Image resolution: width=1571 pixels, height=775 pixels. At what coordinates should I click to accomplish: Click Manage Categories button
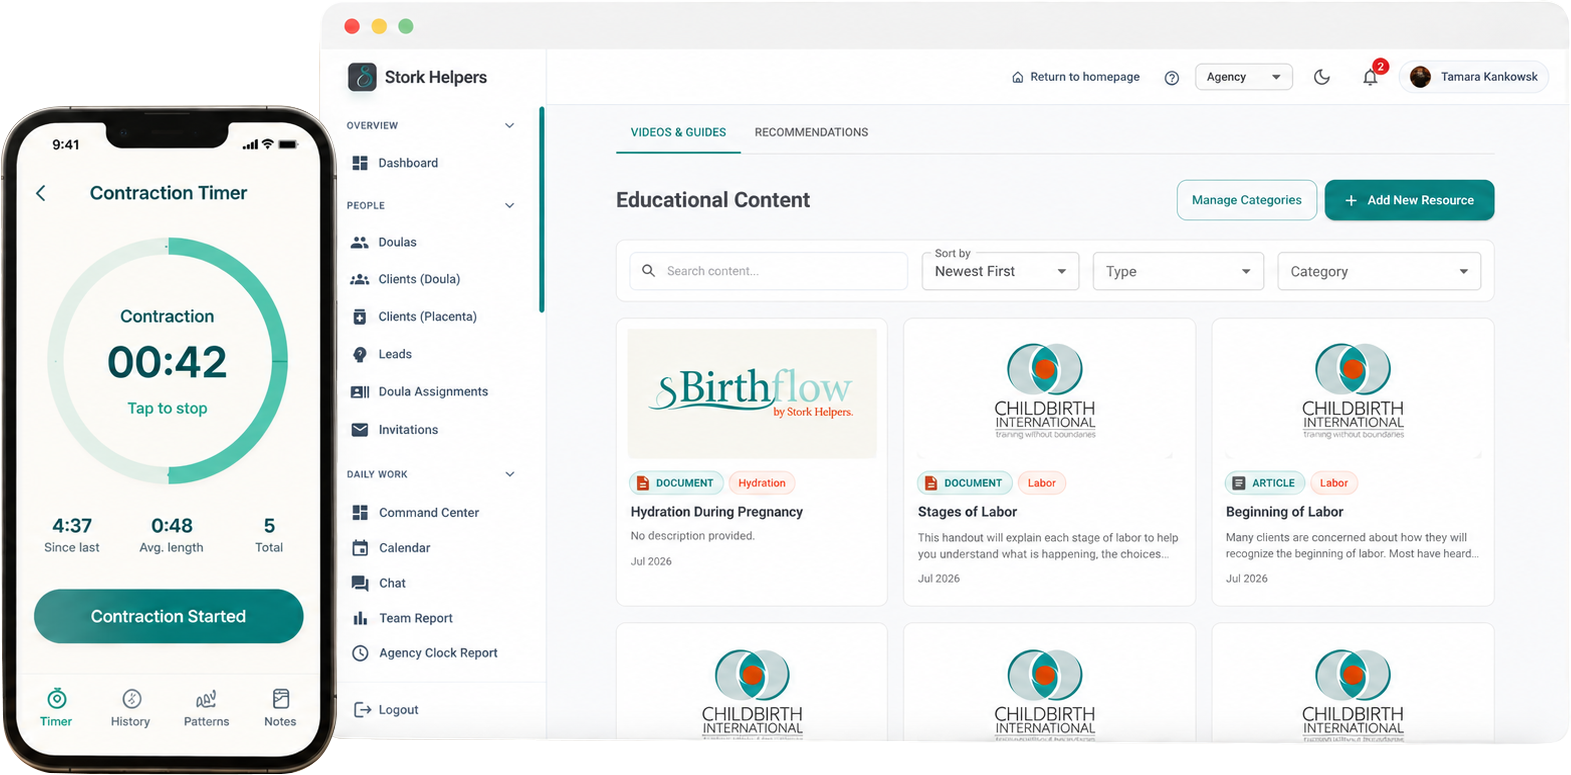(x=1246, y=200)
